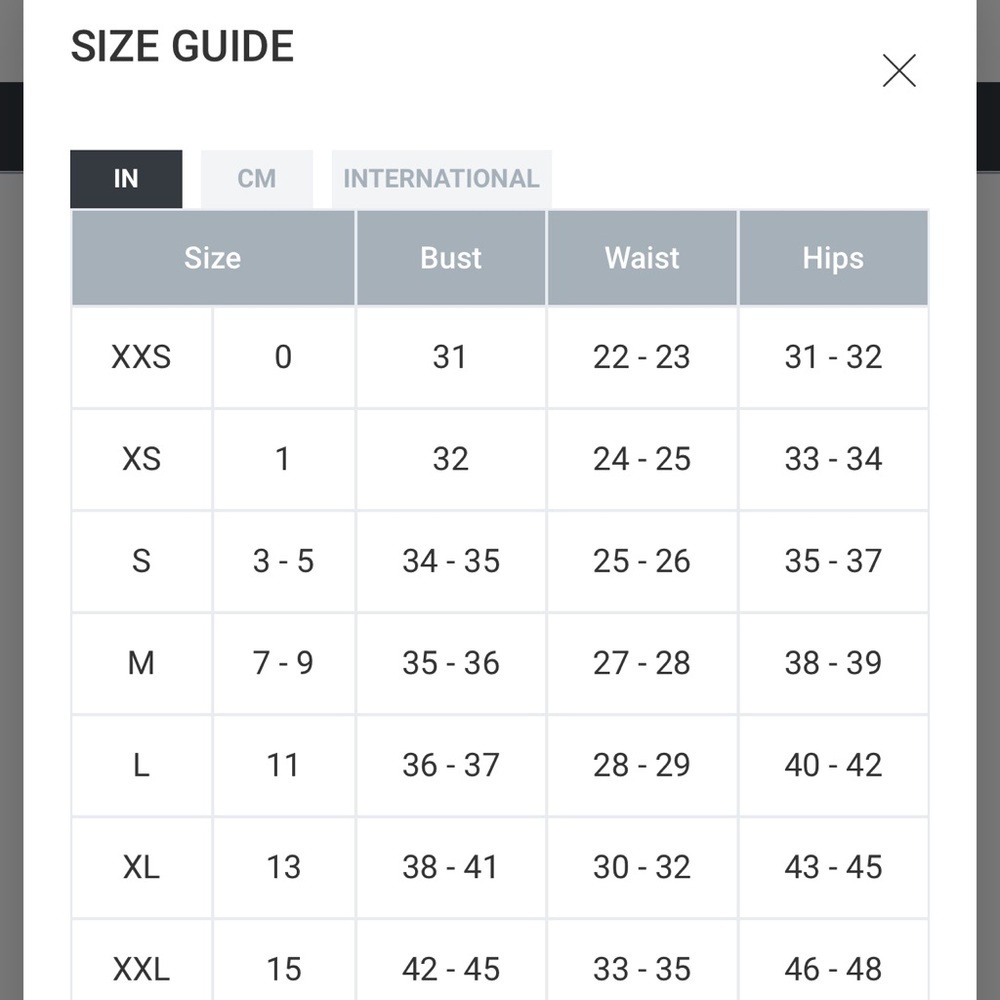Click the 38 - 41 bust measurement

450,867
